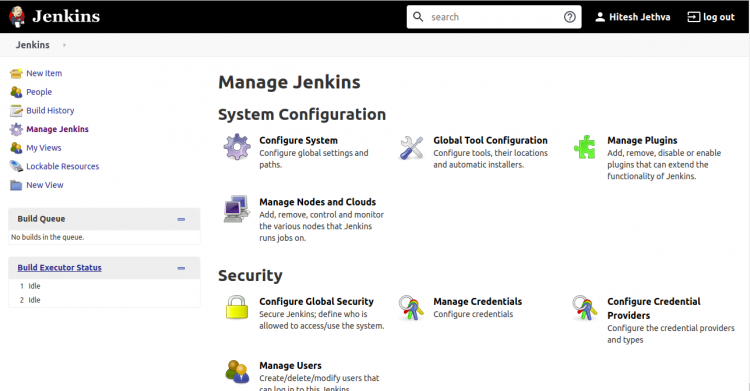The width and height of the screenshot is (750, 391).
Task: Click the search magnifier icon
Action: [418, 17]
